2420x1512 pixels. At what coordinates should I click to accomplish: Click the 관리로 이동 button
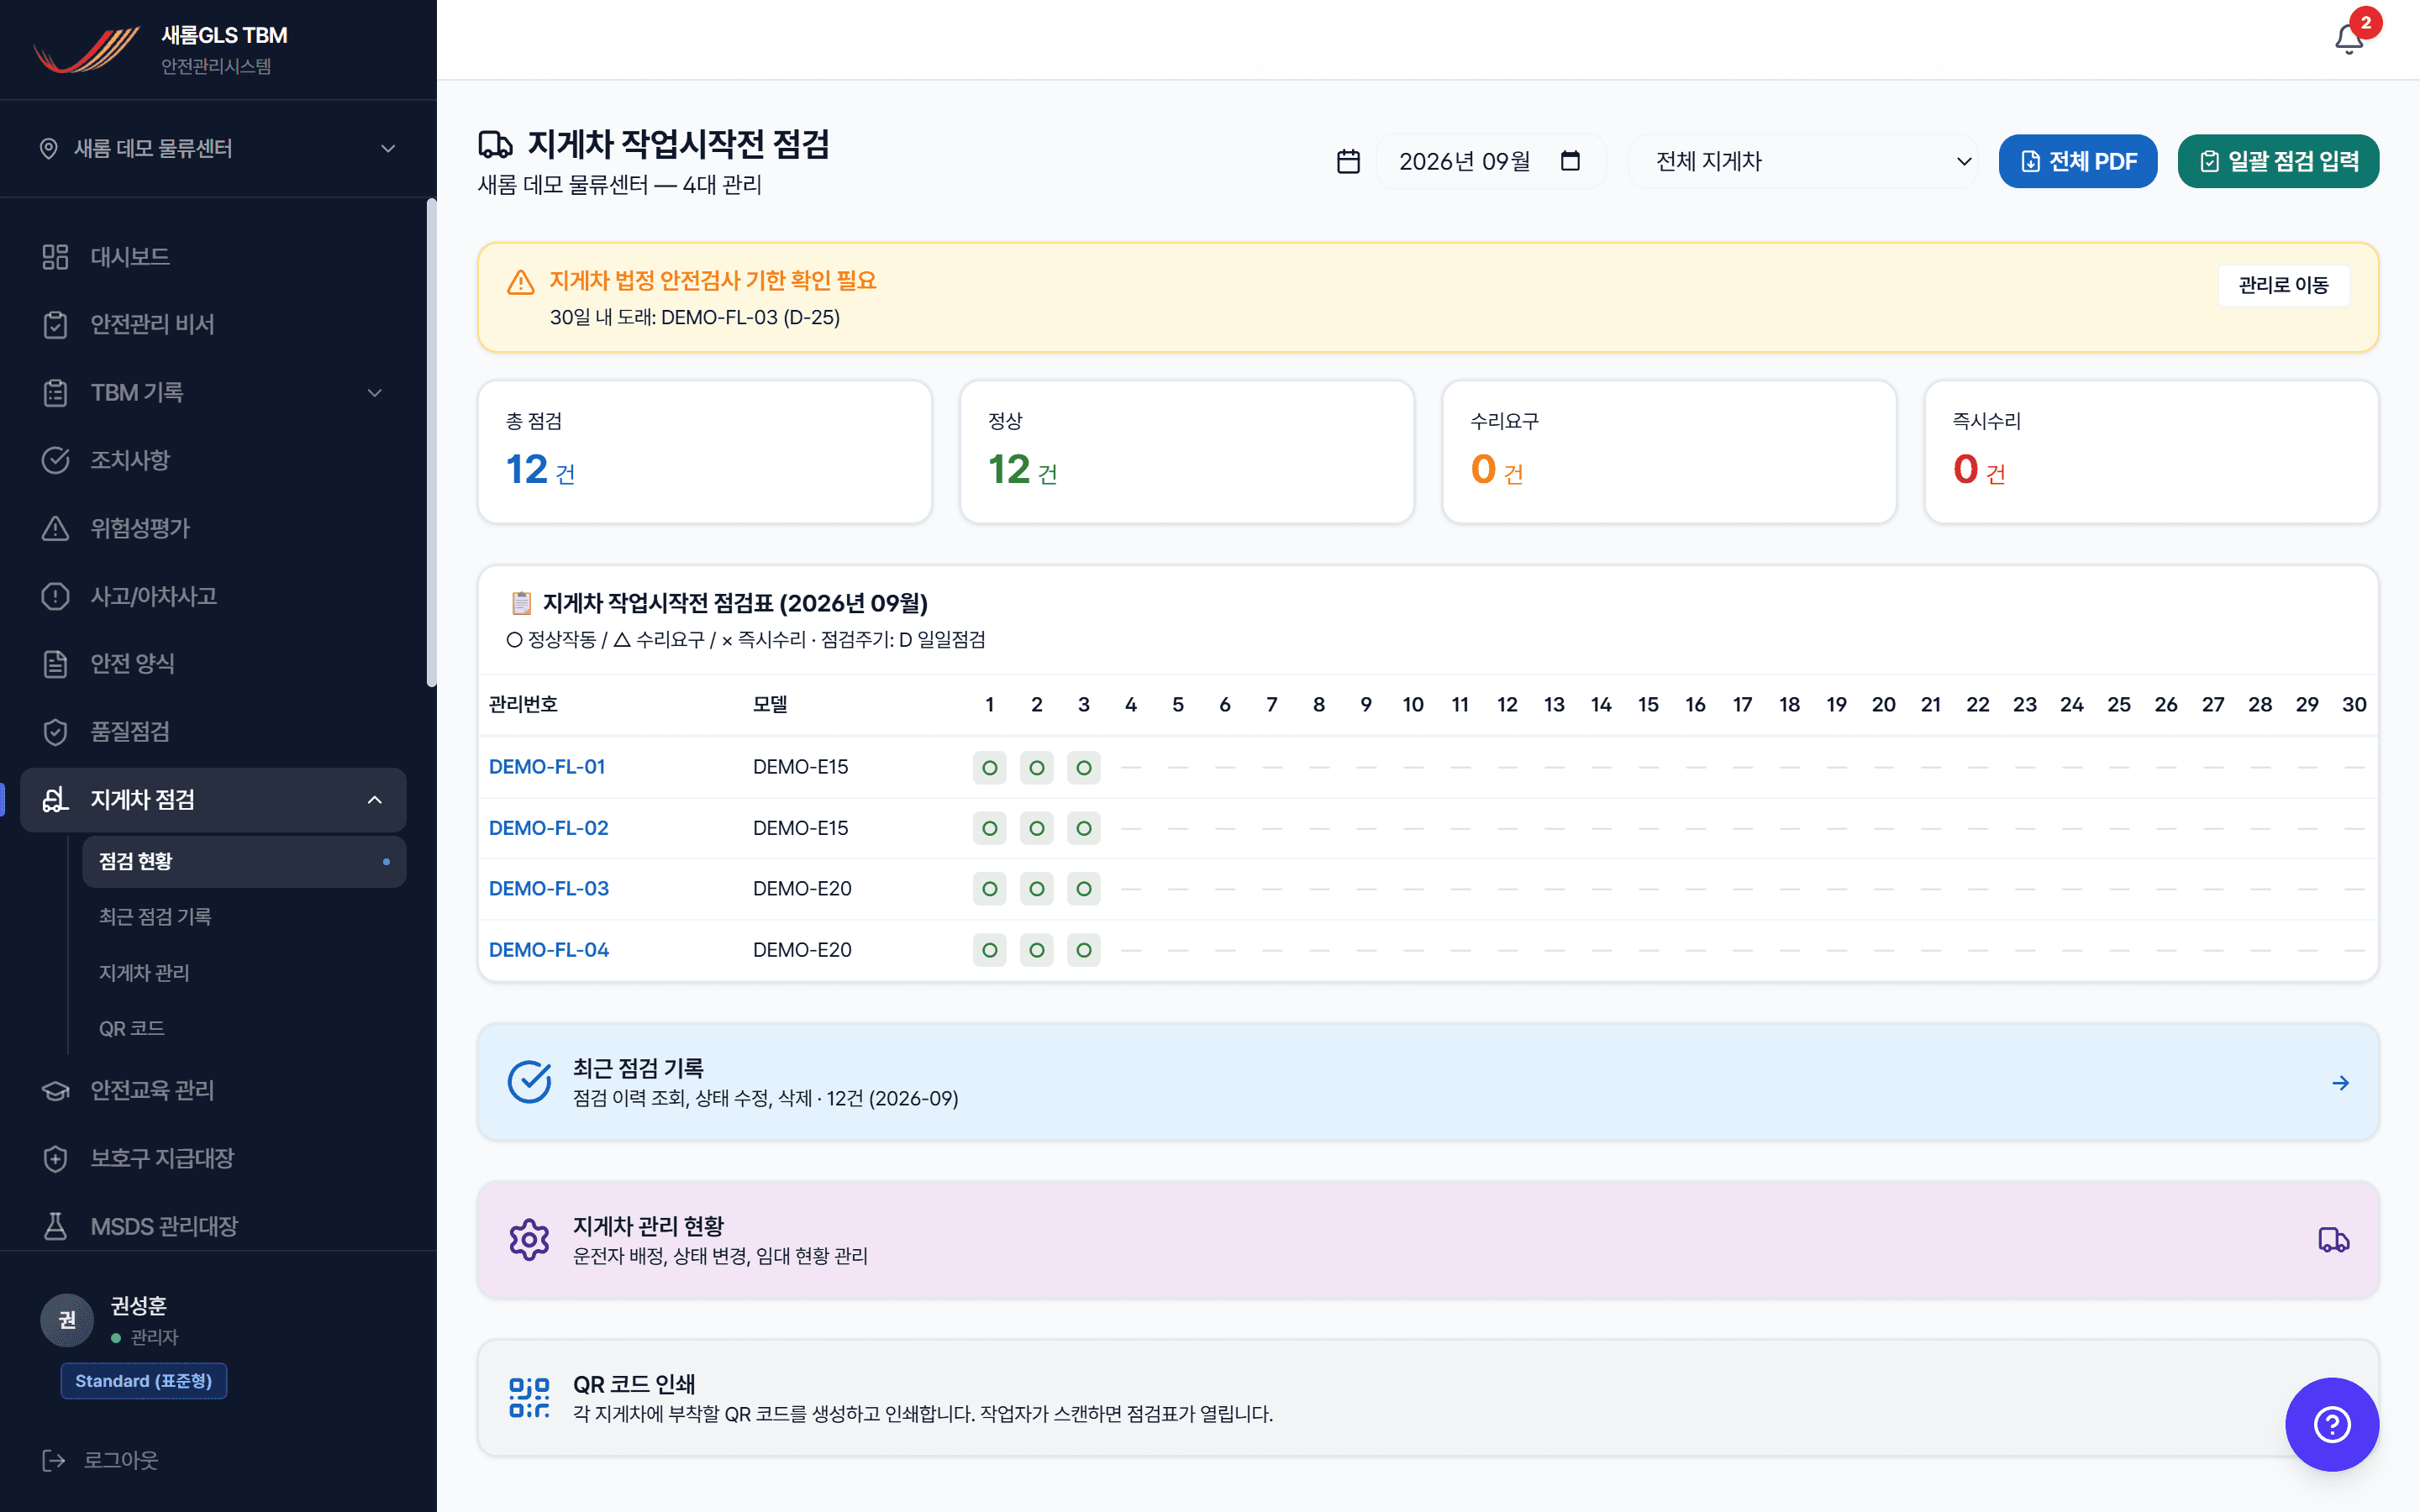point(2283,285)
